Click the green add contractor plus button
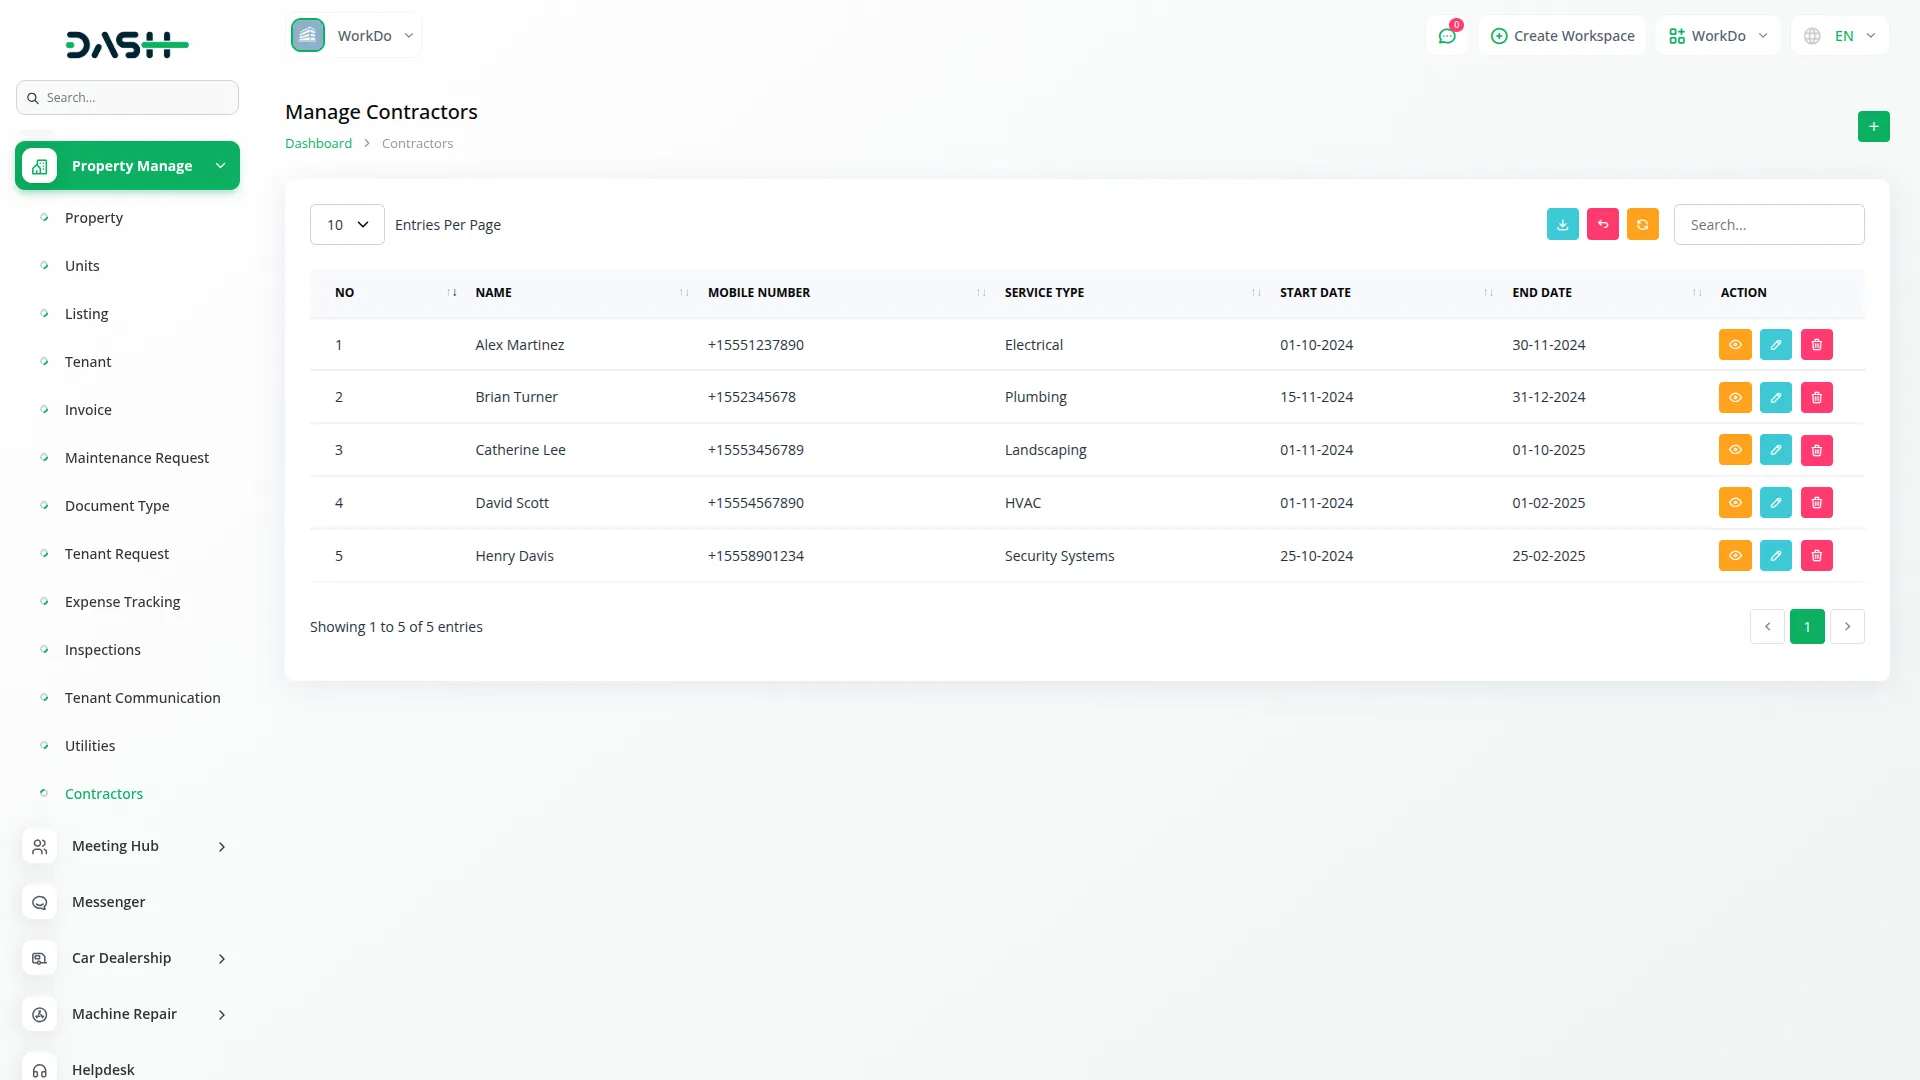 point(1873,127)
